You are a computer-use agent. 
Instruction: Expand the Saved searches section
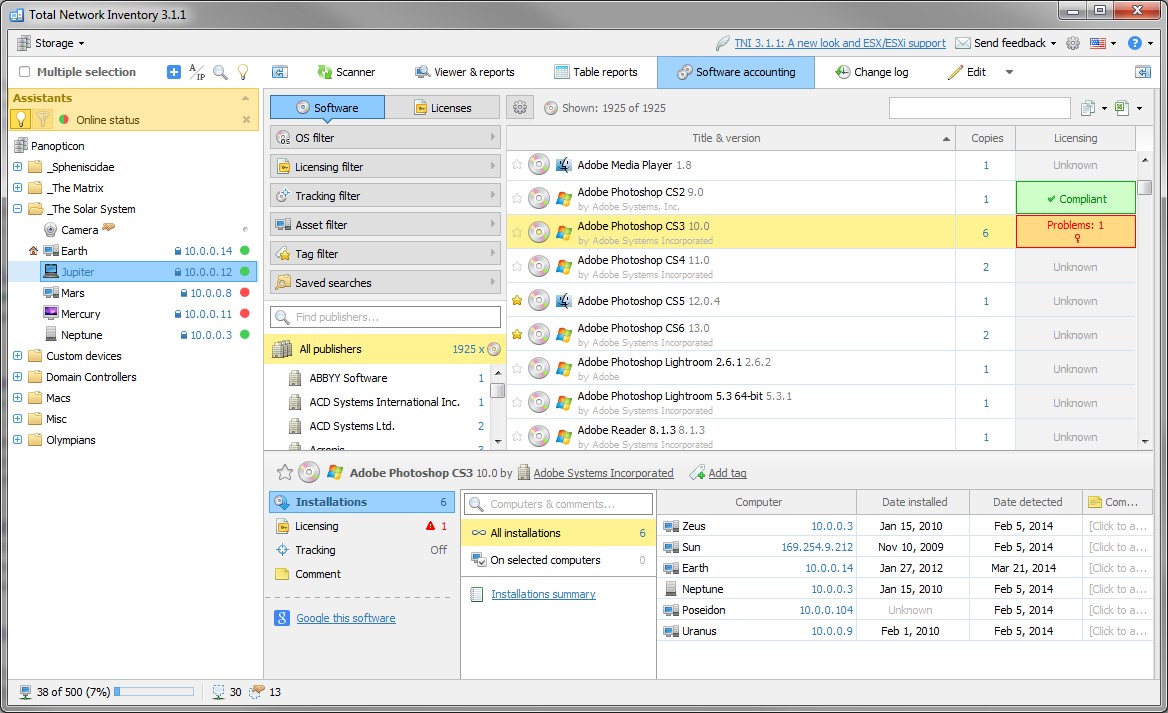385,282
